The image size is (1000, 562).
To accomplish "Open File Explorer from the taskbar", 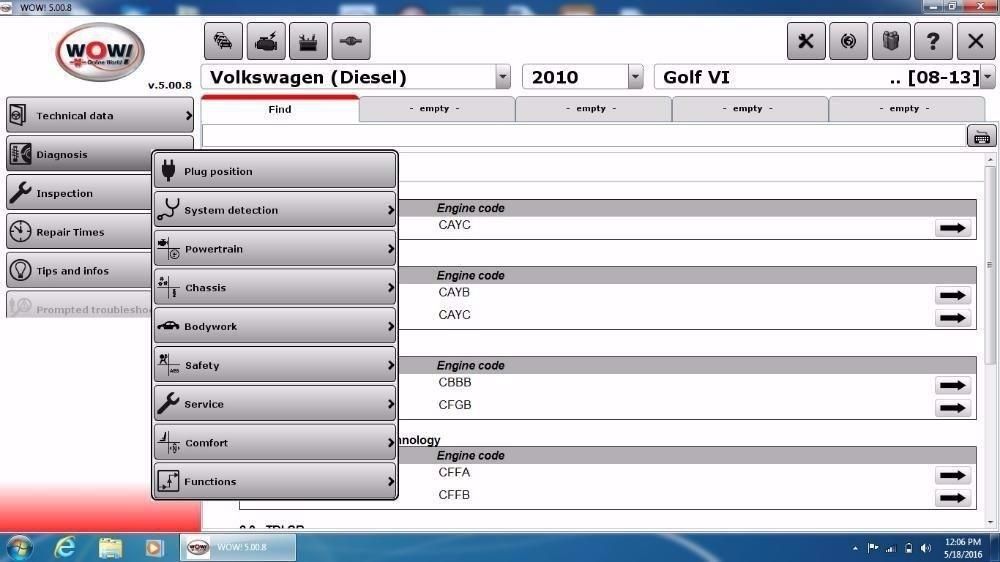I will point(110,547).
